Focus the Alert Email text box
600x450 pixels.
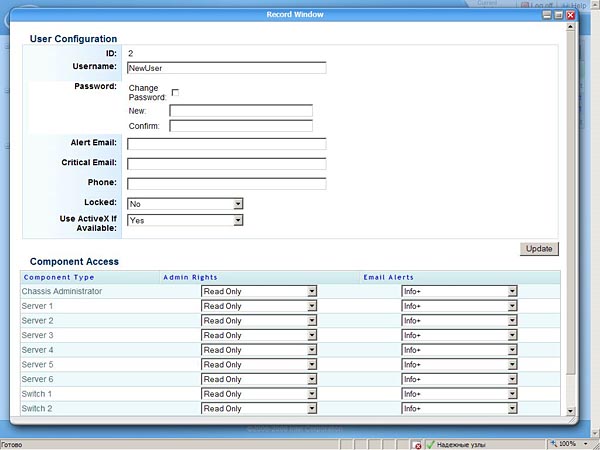pyautogui.click(x=226, y=144)
